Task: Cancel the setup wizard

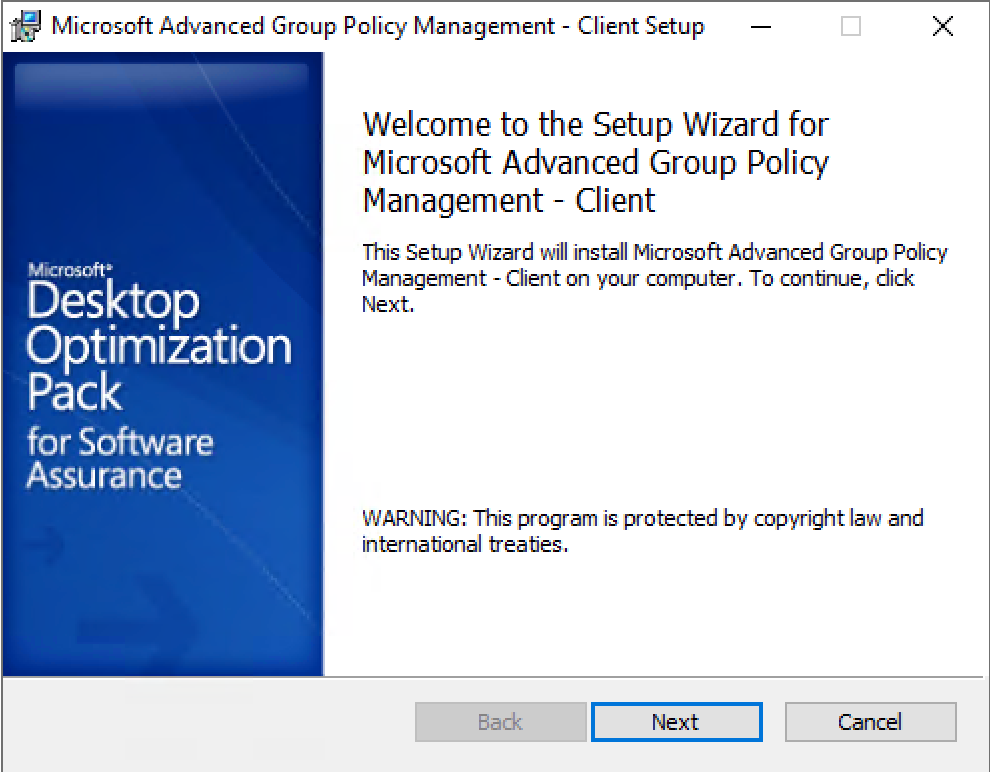Action: click(870, 722)
